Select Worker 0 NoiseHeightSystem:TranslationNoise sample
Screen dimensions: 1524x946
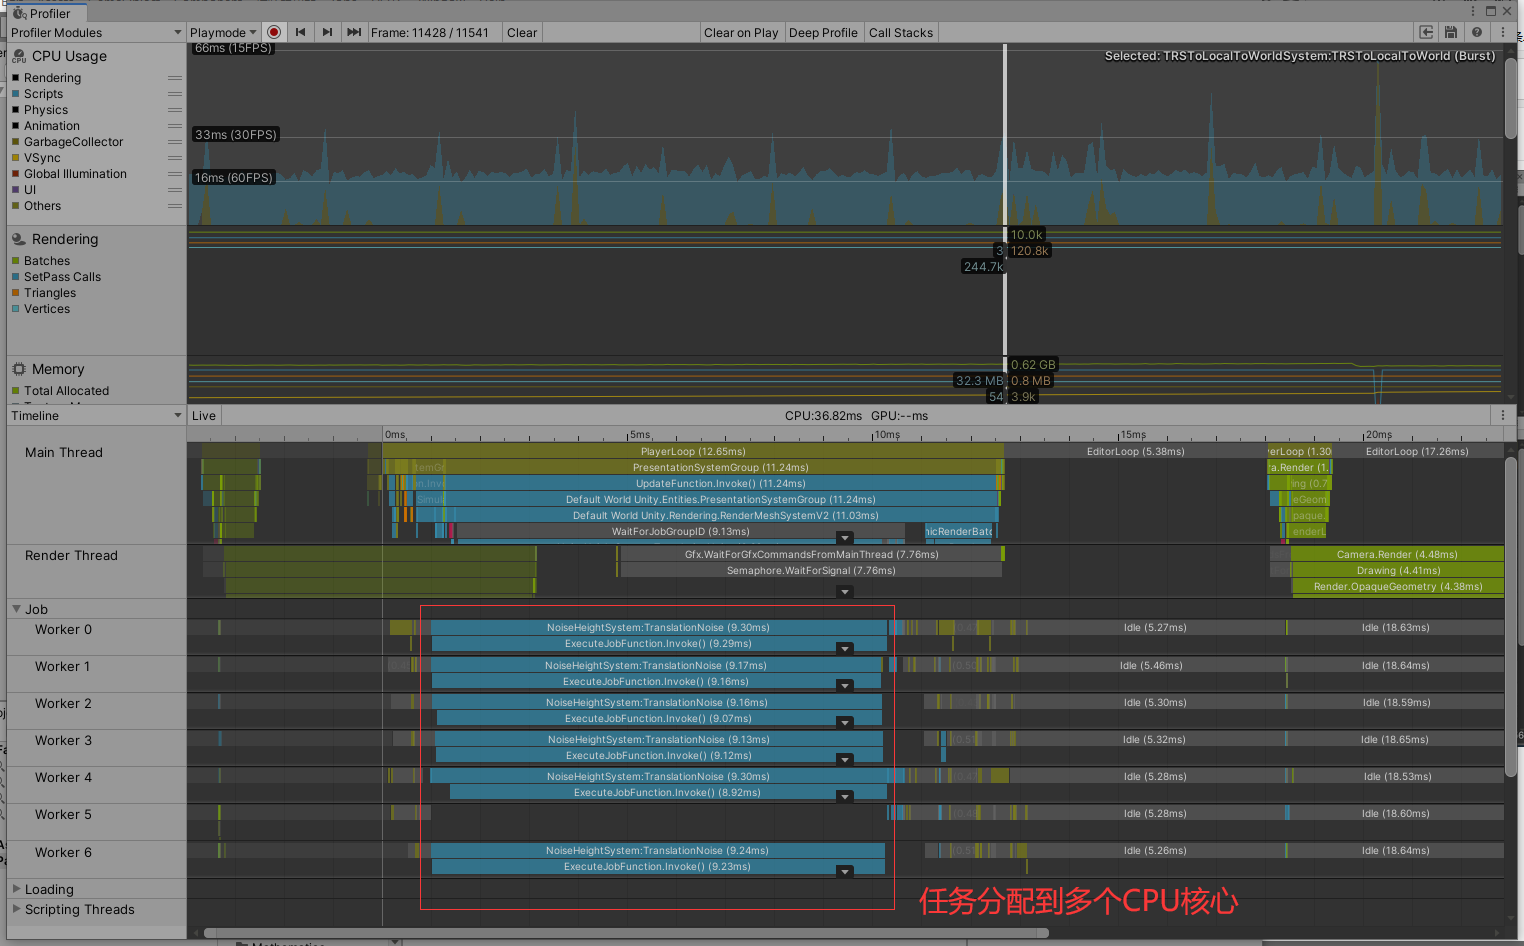pyautogui.click(x=658, y=628)
